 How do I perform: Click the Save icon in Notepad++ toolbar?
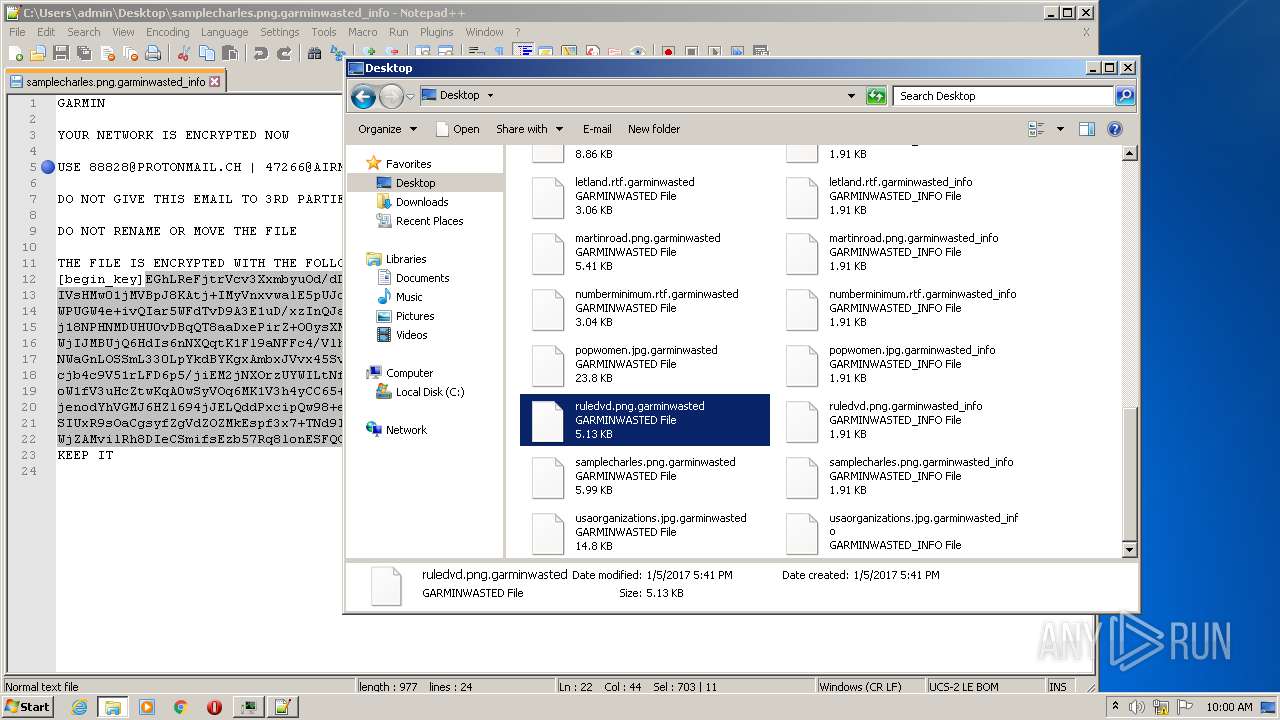click(61, 53)
